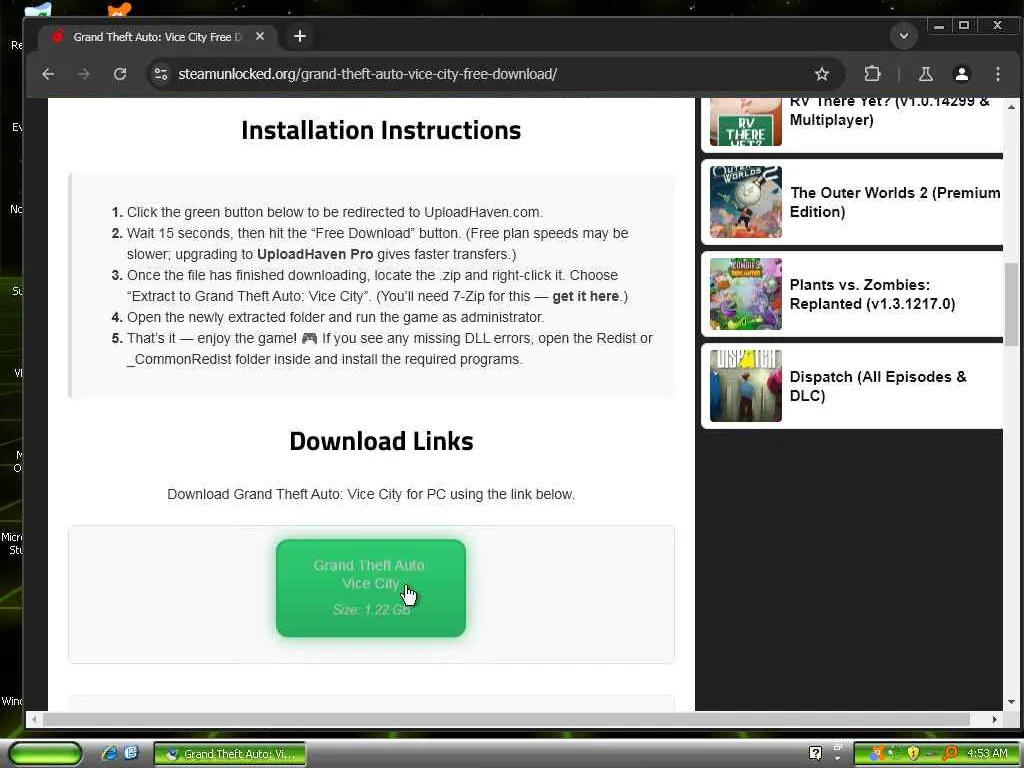Viewport: 1024px width, 768px height.
Task: Click The Outer Worlds 2 cover thumbnail
Action: tap(745, 202)
